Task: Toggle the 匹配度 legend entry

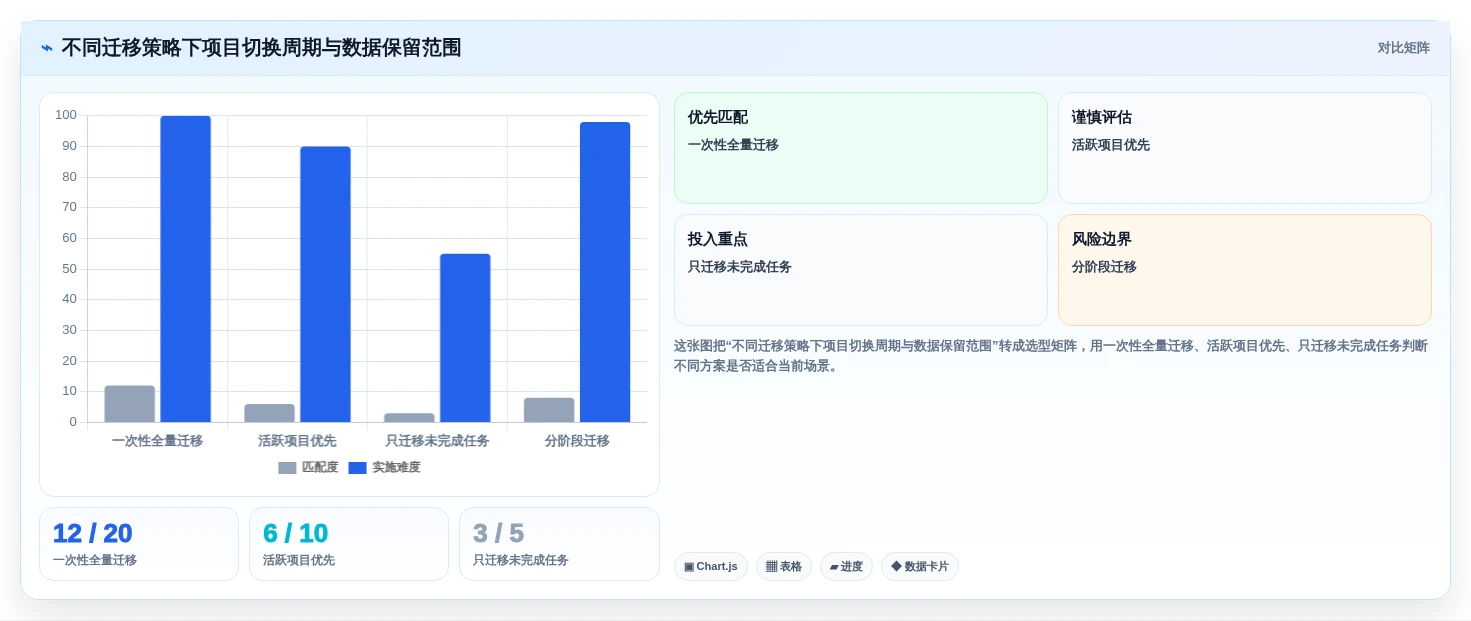Action: [308, 467]
